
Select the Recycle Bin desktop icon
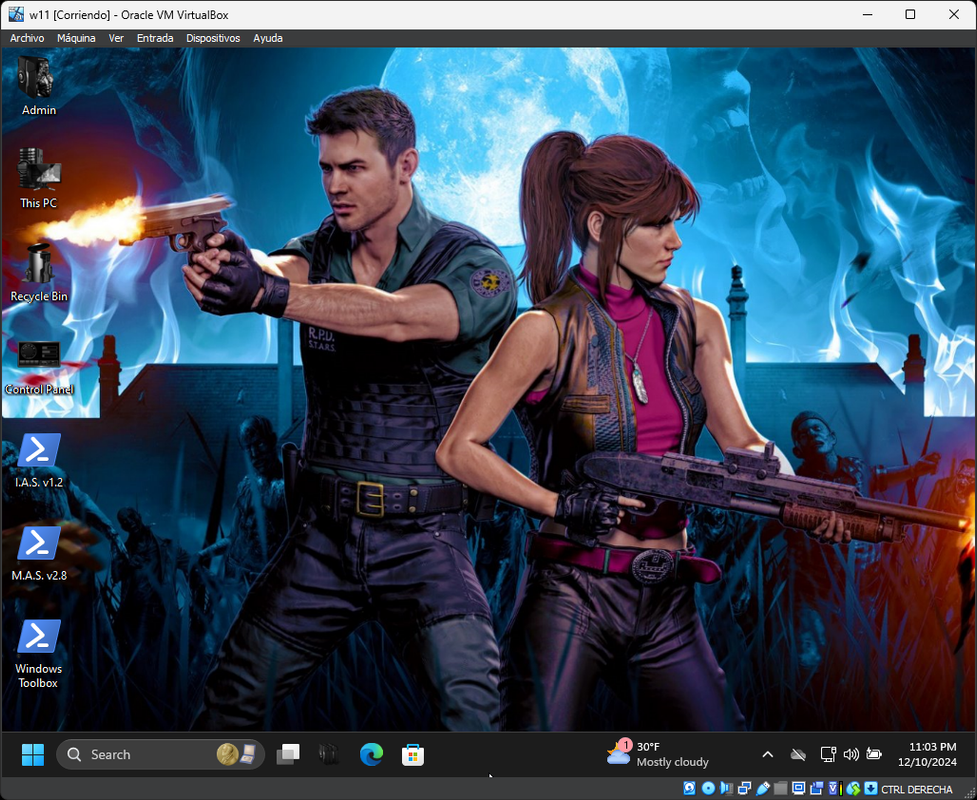(x=39, y=272)
